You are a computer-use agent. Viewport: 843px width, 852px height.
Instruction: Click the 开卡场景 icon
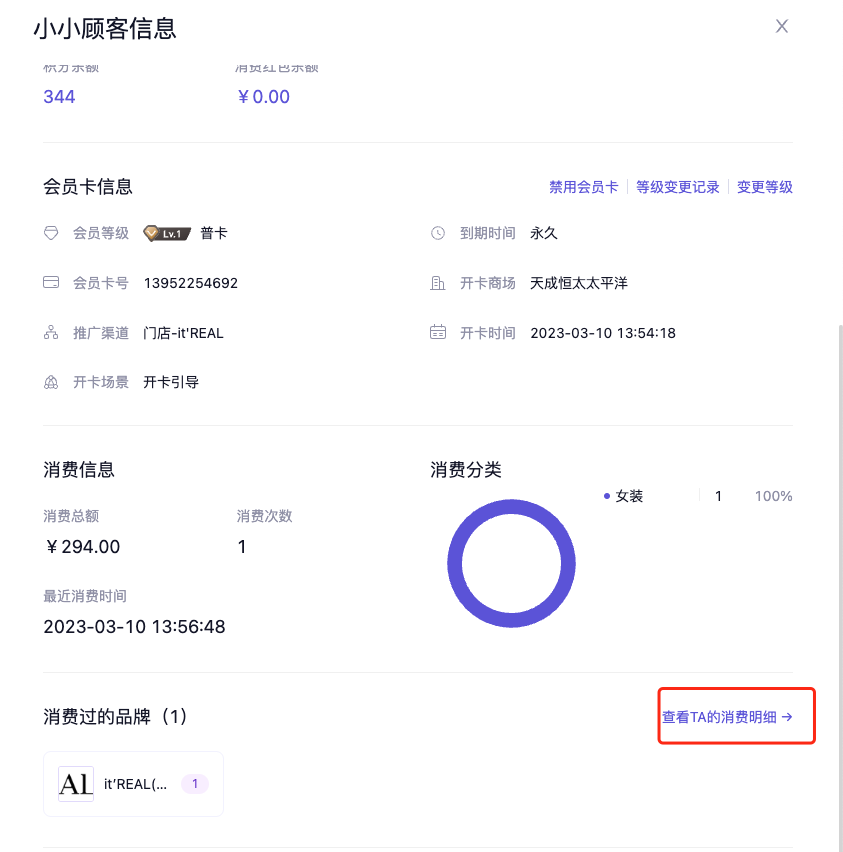click(51, 382)
